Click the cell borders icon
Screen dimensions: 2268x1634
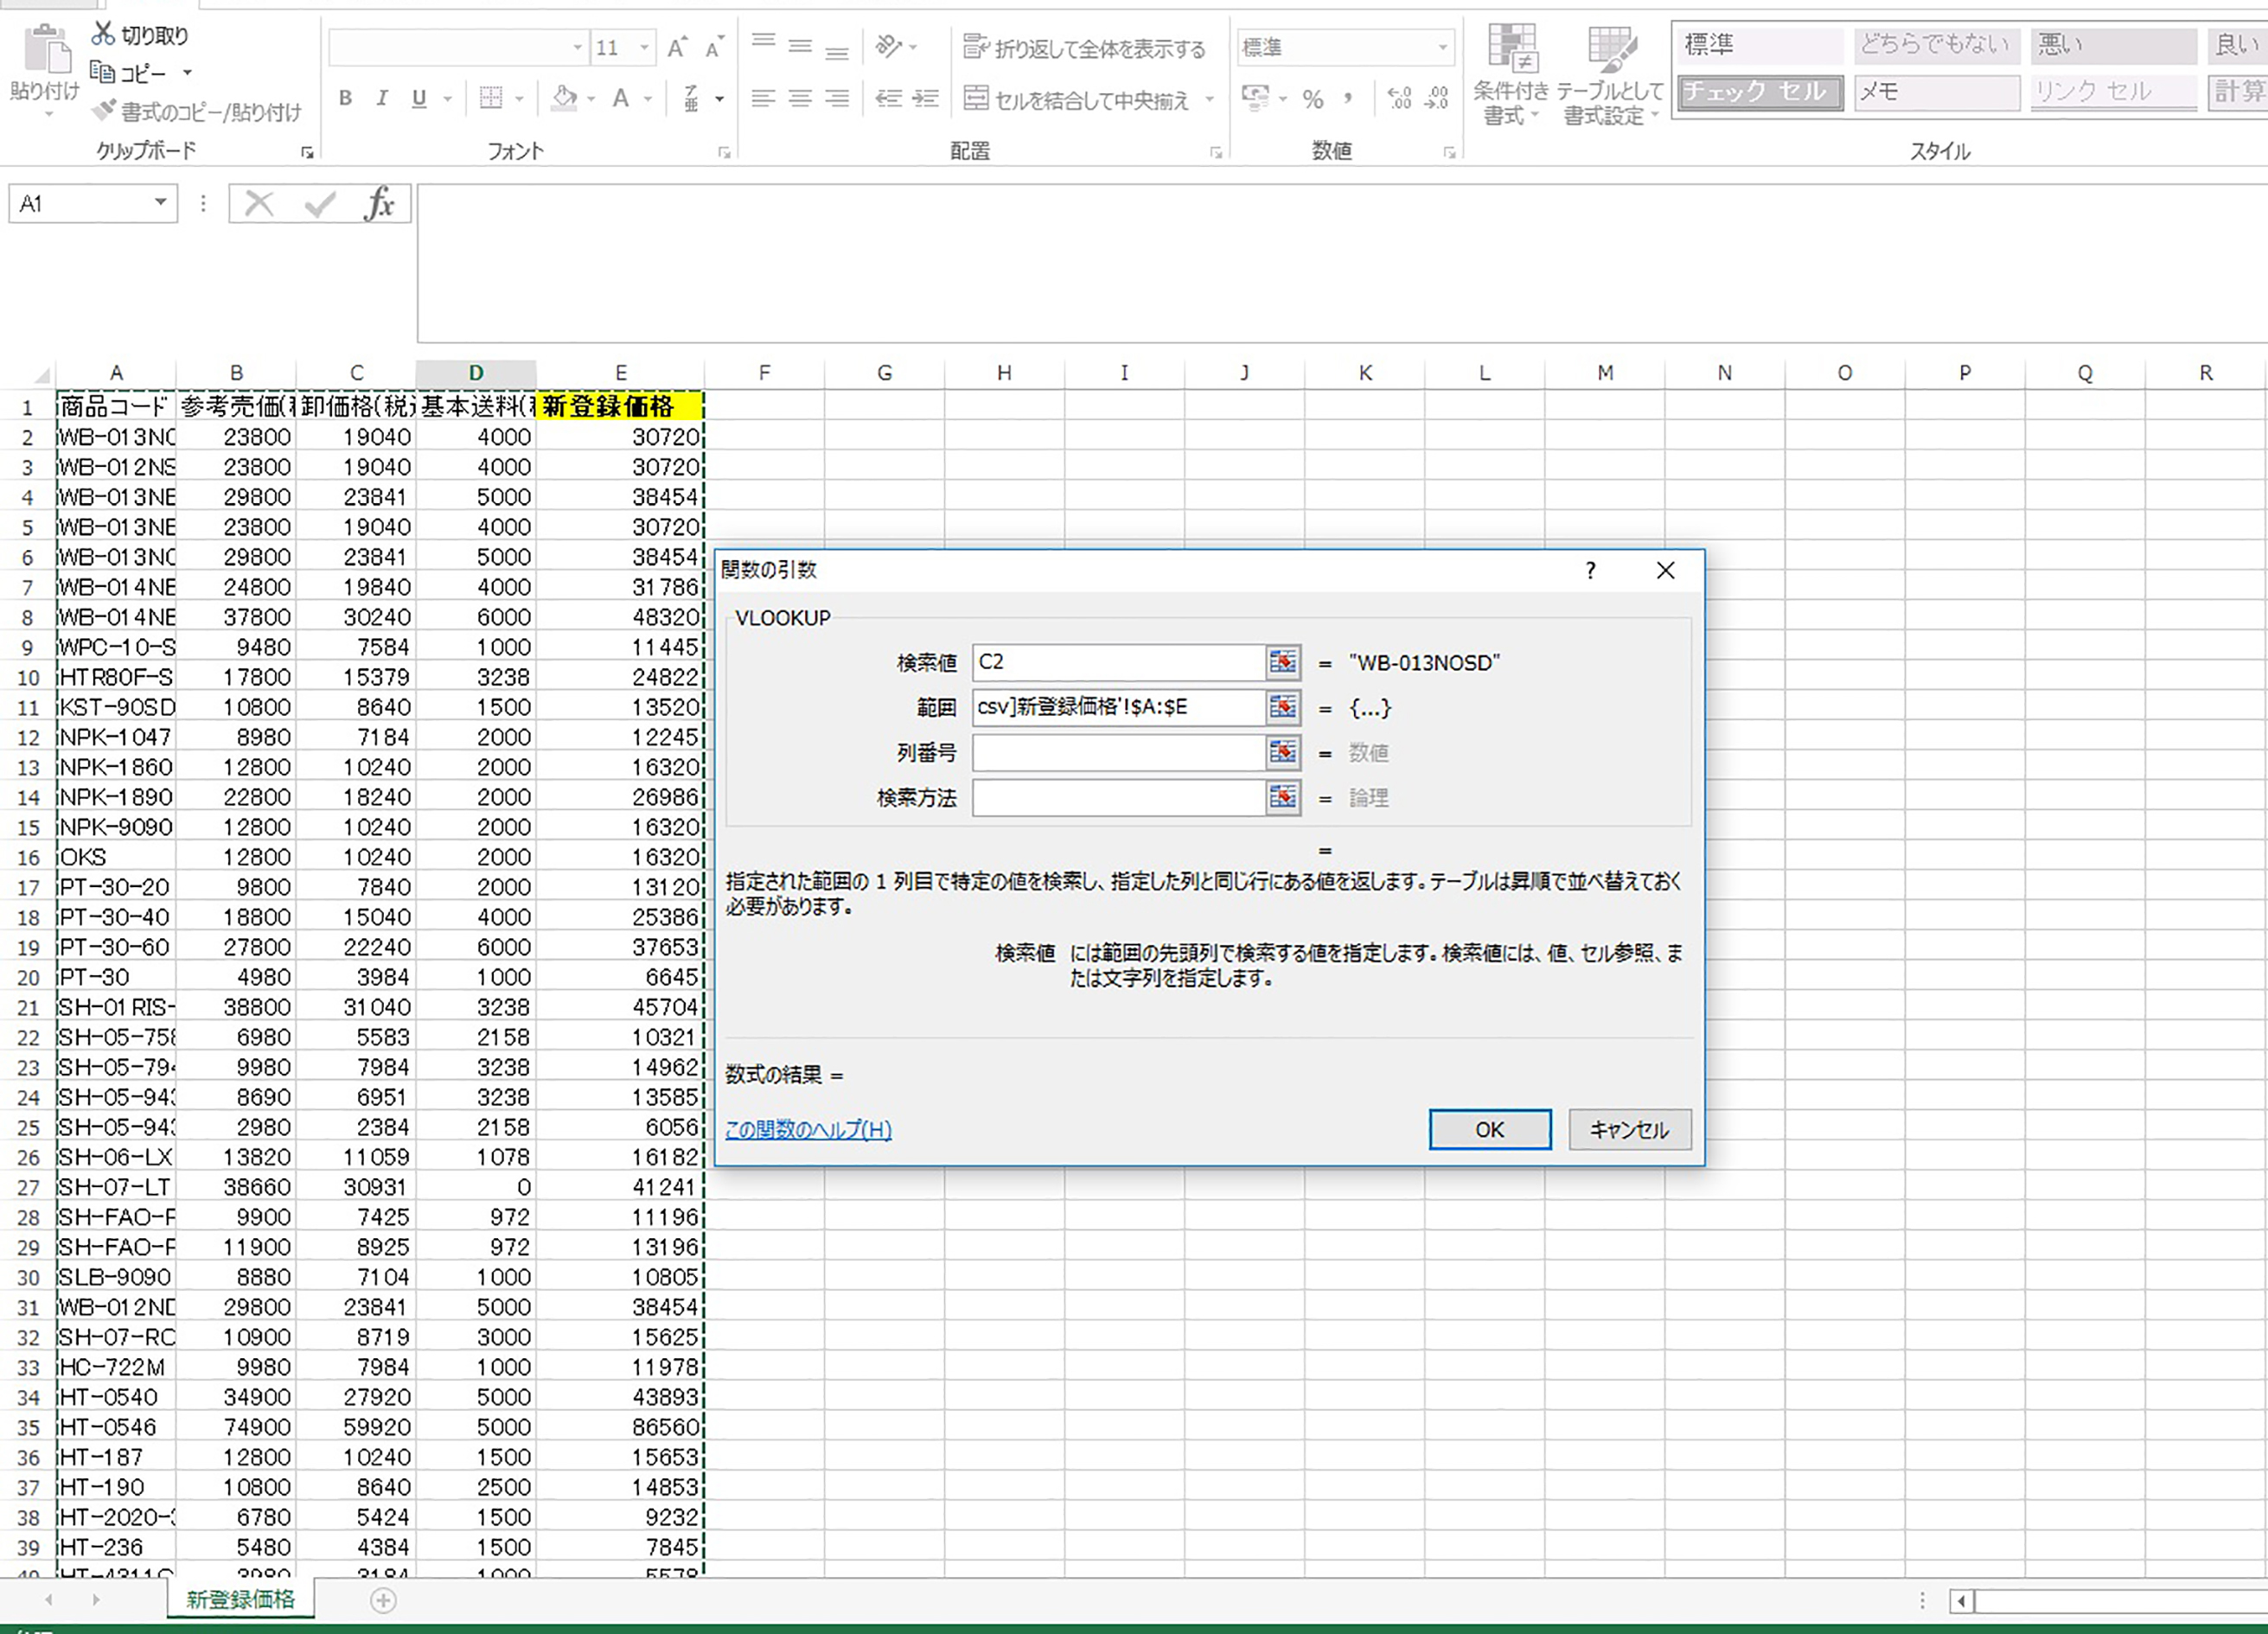coord(490,98)
